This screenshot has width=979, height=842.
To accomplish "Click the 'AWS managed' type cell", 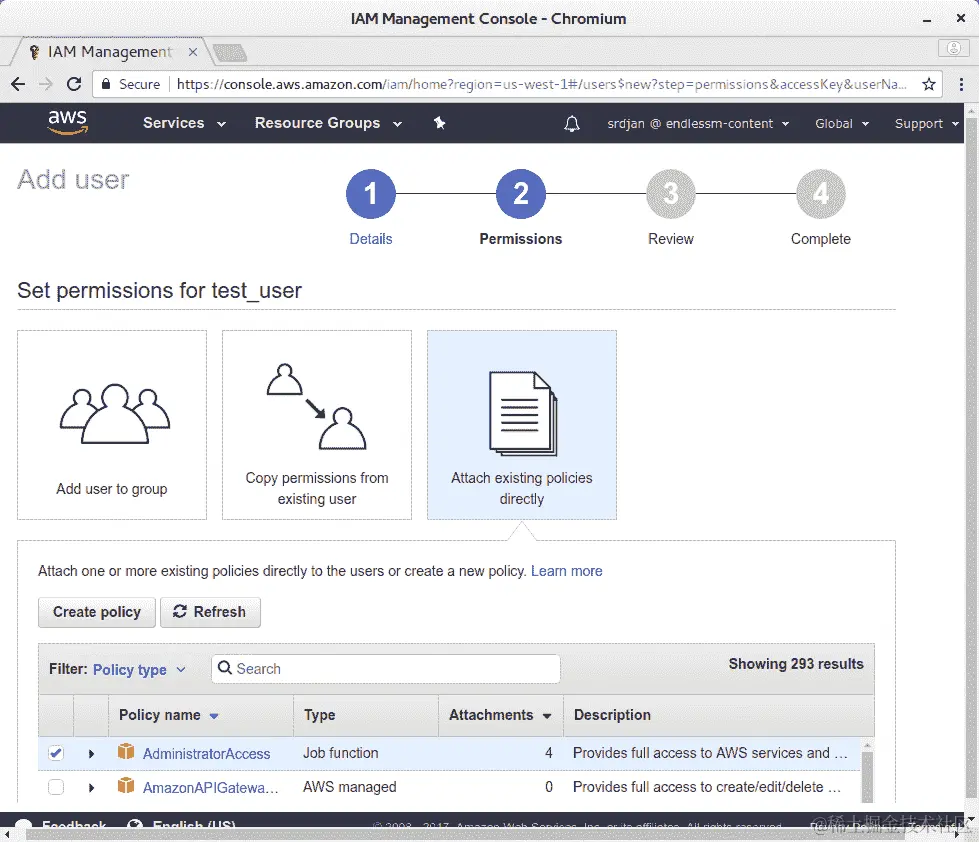I will (x=350, y=787).
